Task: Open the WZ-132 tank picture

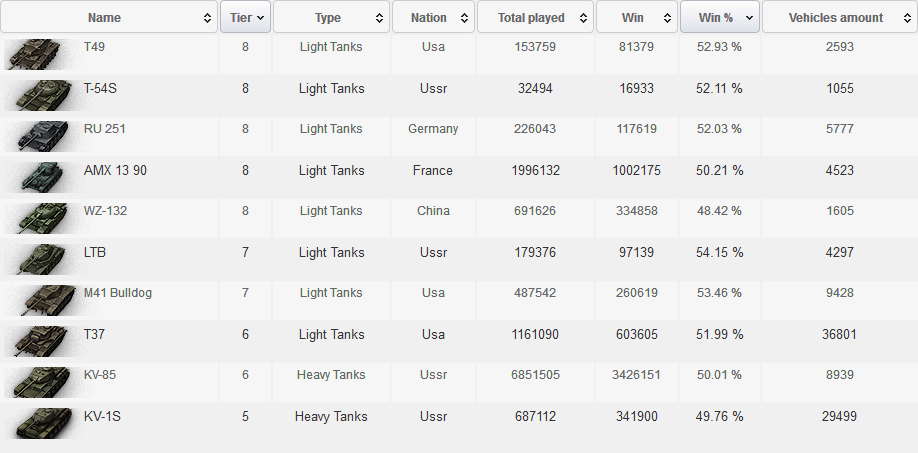Action: click(38, 217)
